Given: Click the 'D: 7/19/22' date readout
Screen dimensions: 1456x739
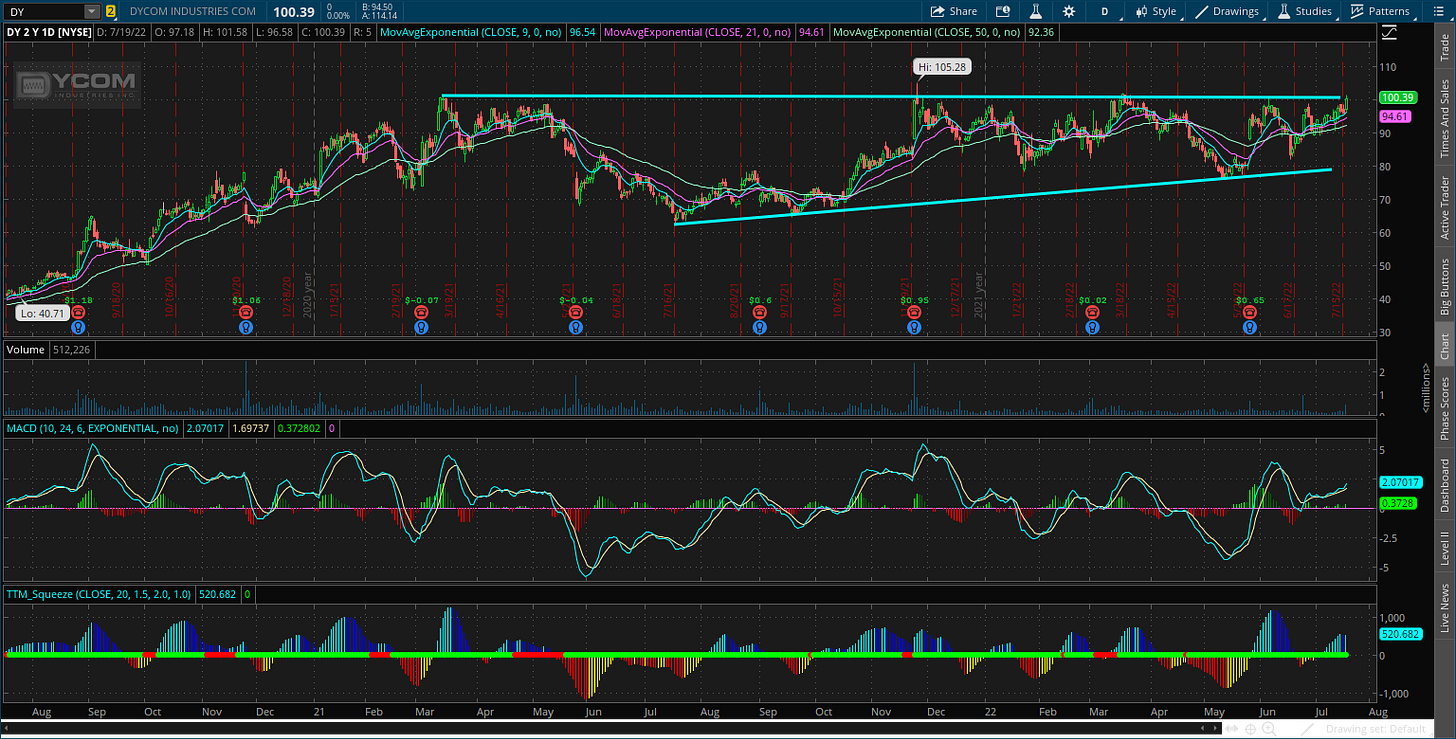Looking at the screenshot, I should 122,32.
